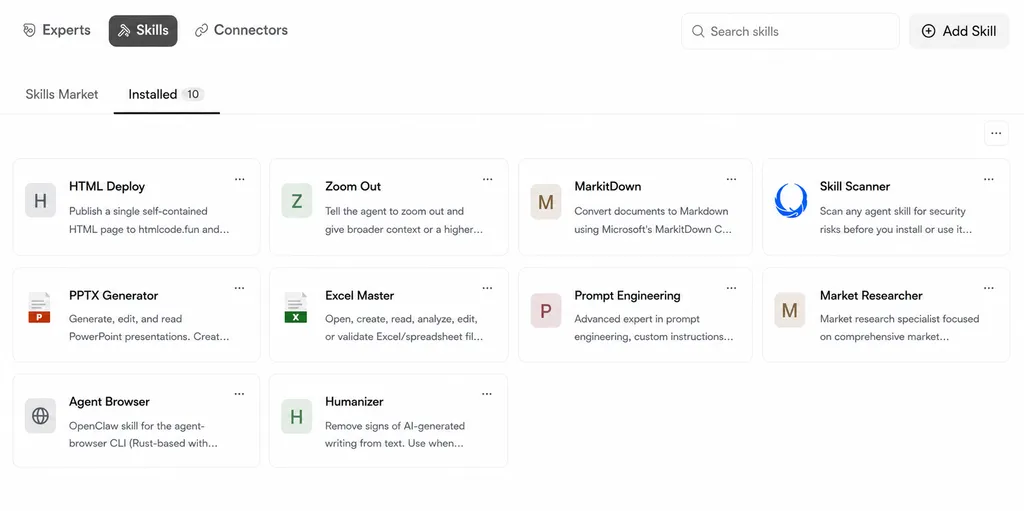The image size is (1024, 511).
Task: Click description "Convert documents to Markdown"
Action: (651, 211)
